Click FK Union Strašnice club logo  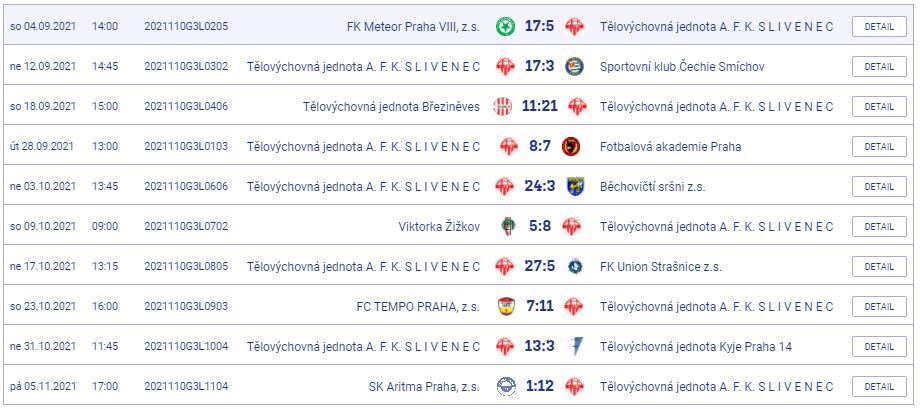575,266
